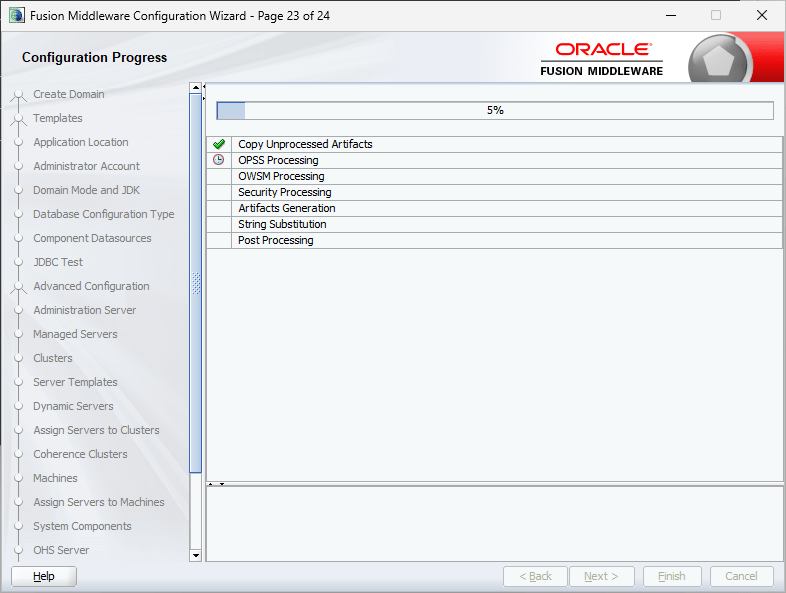This screenshot has height=593, width=786.
Task: Click the sidebar vertical scrollbar thumb
Action: (196, 283)
